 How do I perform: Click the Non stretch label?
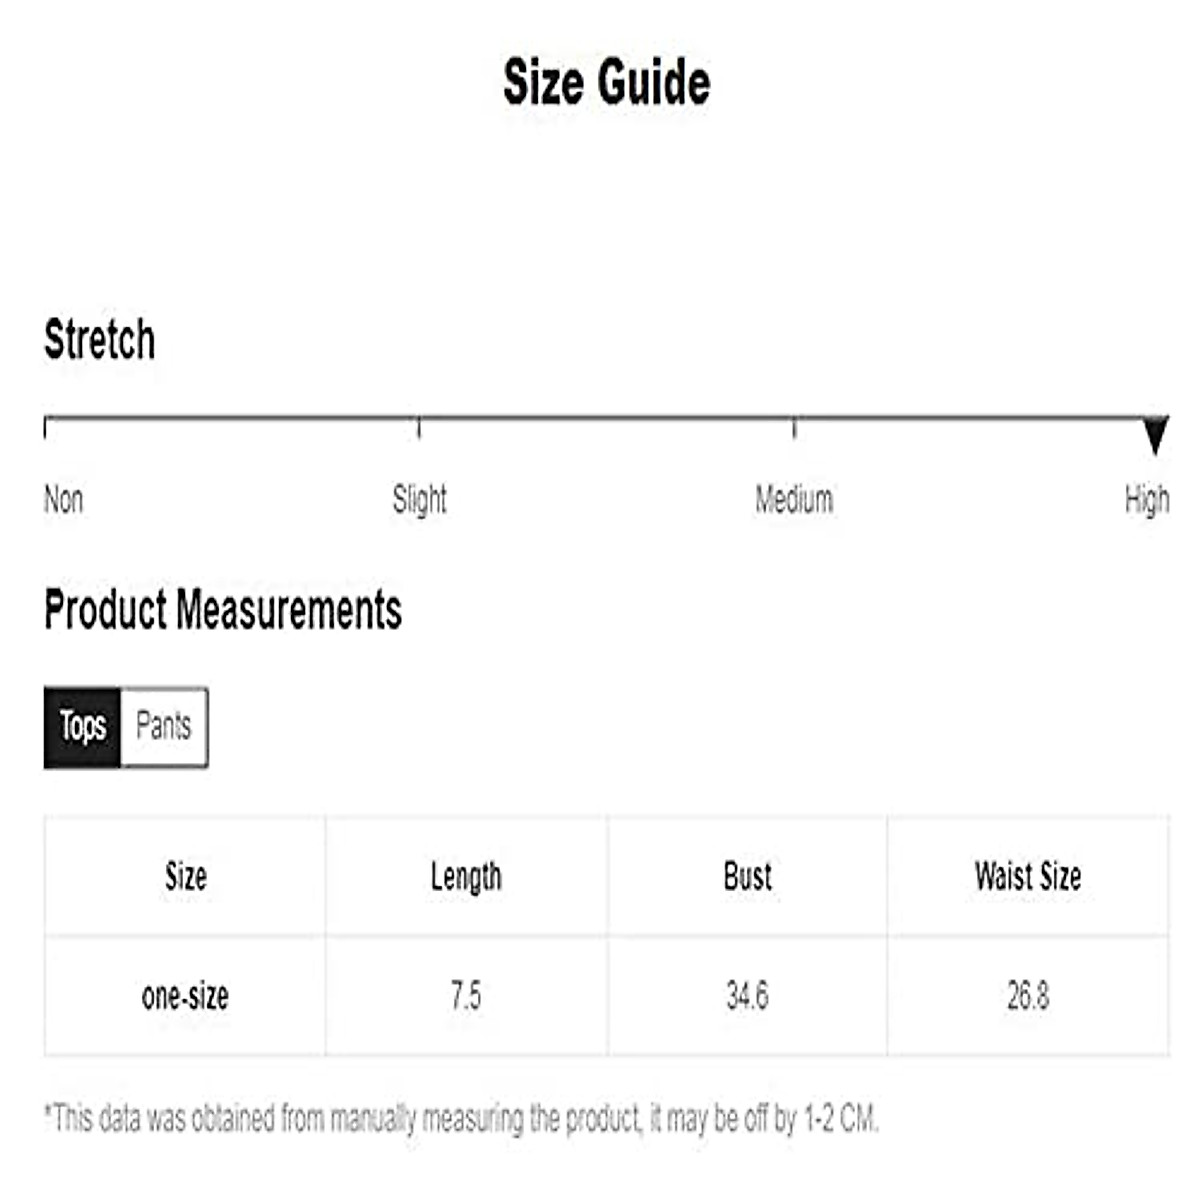[64, 499]
